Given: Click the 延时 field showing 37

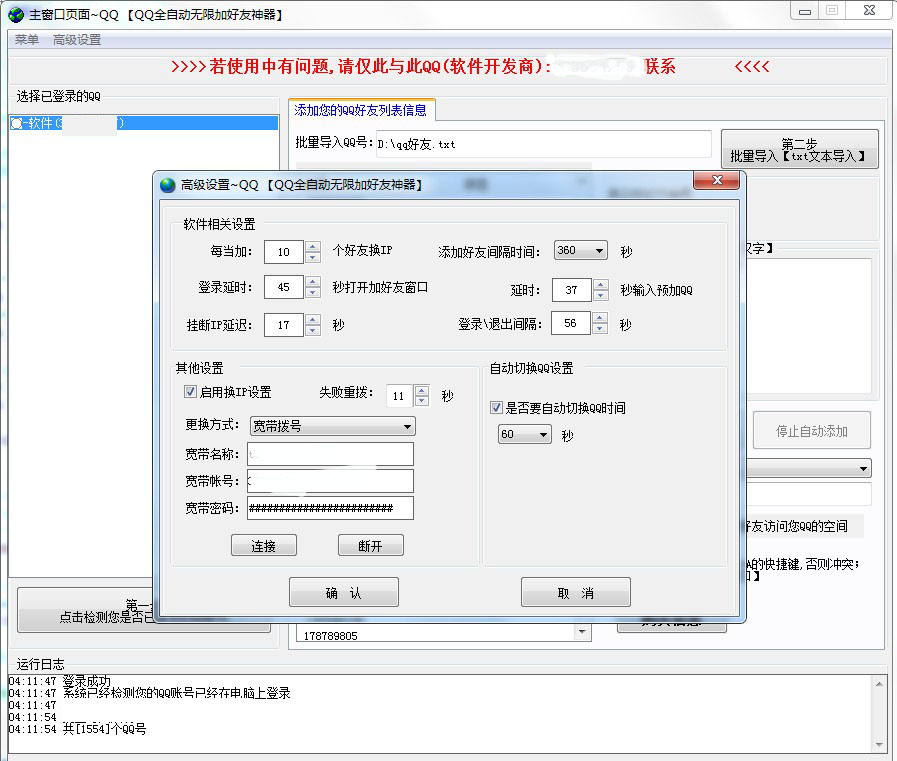Looking at the screenshot, I should point(571,290).
